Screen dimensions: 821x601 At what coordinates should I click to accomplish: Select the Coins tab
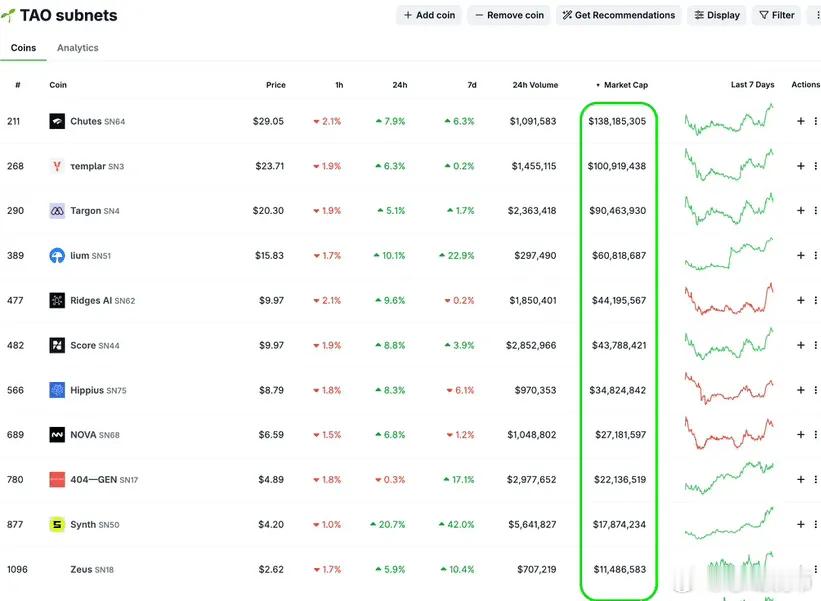(24, 47)
